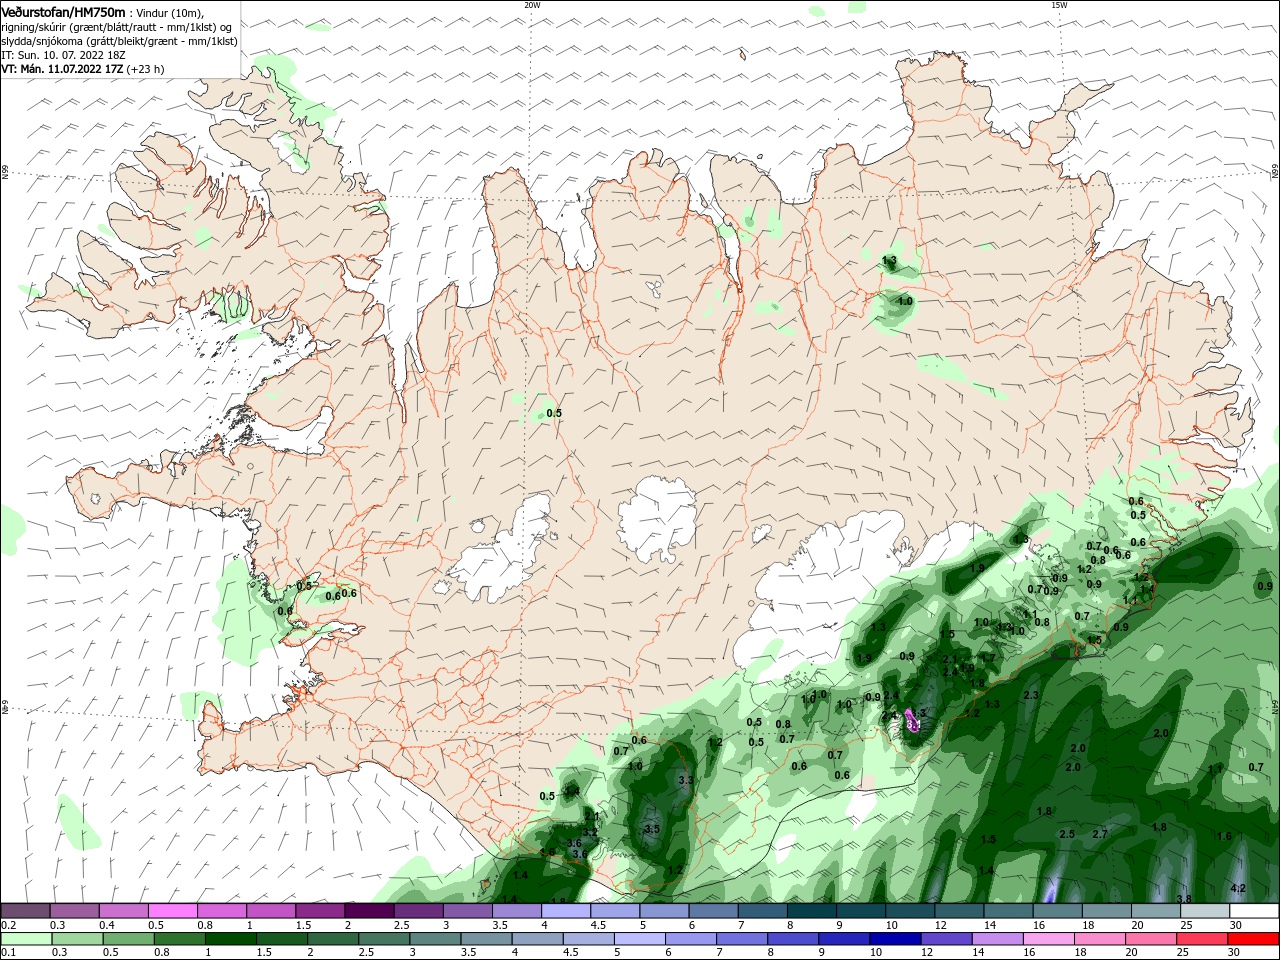Click the 20W longitude label
The image size is (1280, 960).
pyautogui.click(x=532, y=5)
